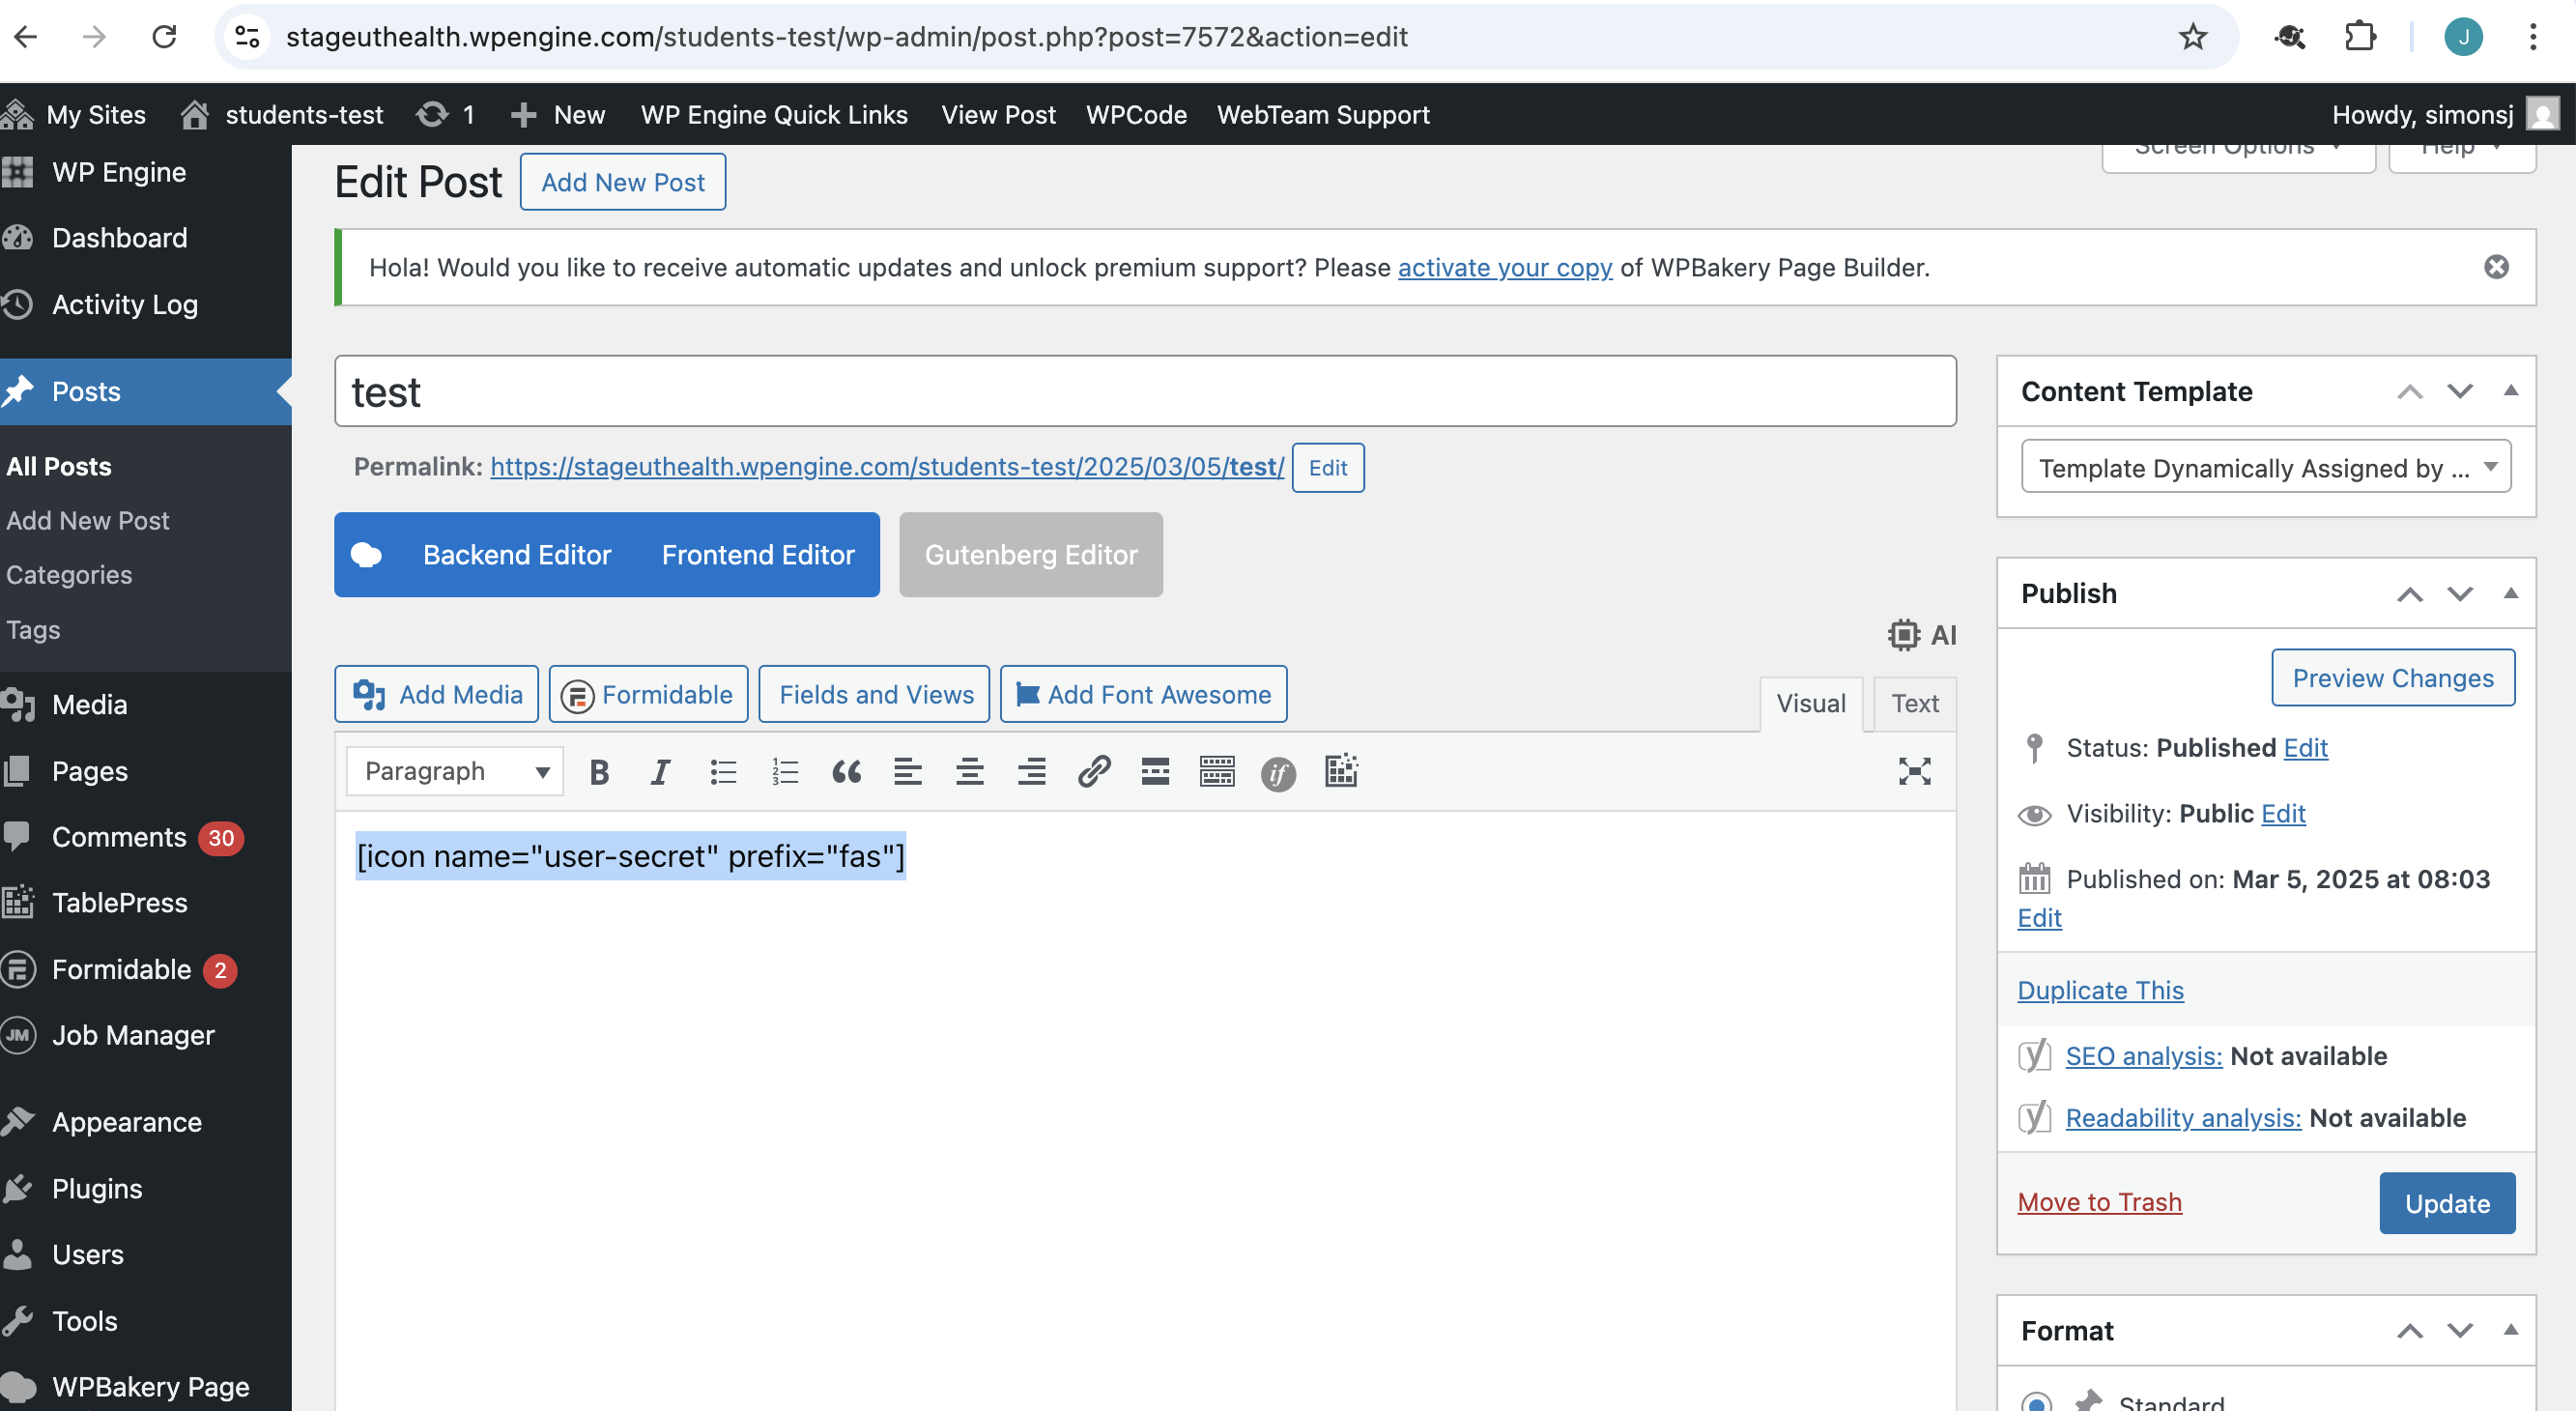Align text center

[970, 771]
